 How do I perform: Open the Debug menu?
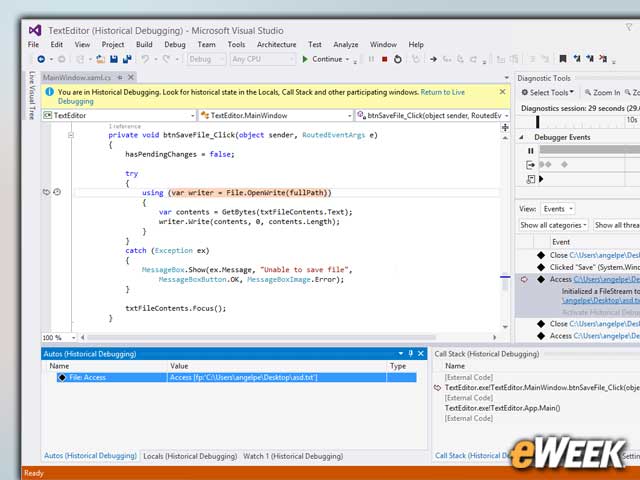click(x=175, y=44)
